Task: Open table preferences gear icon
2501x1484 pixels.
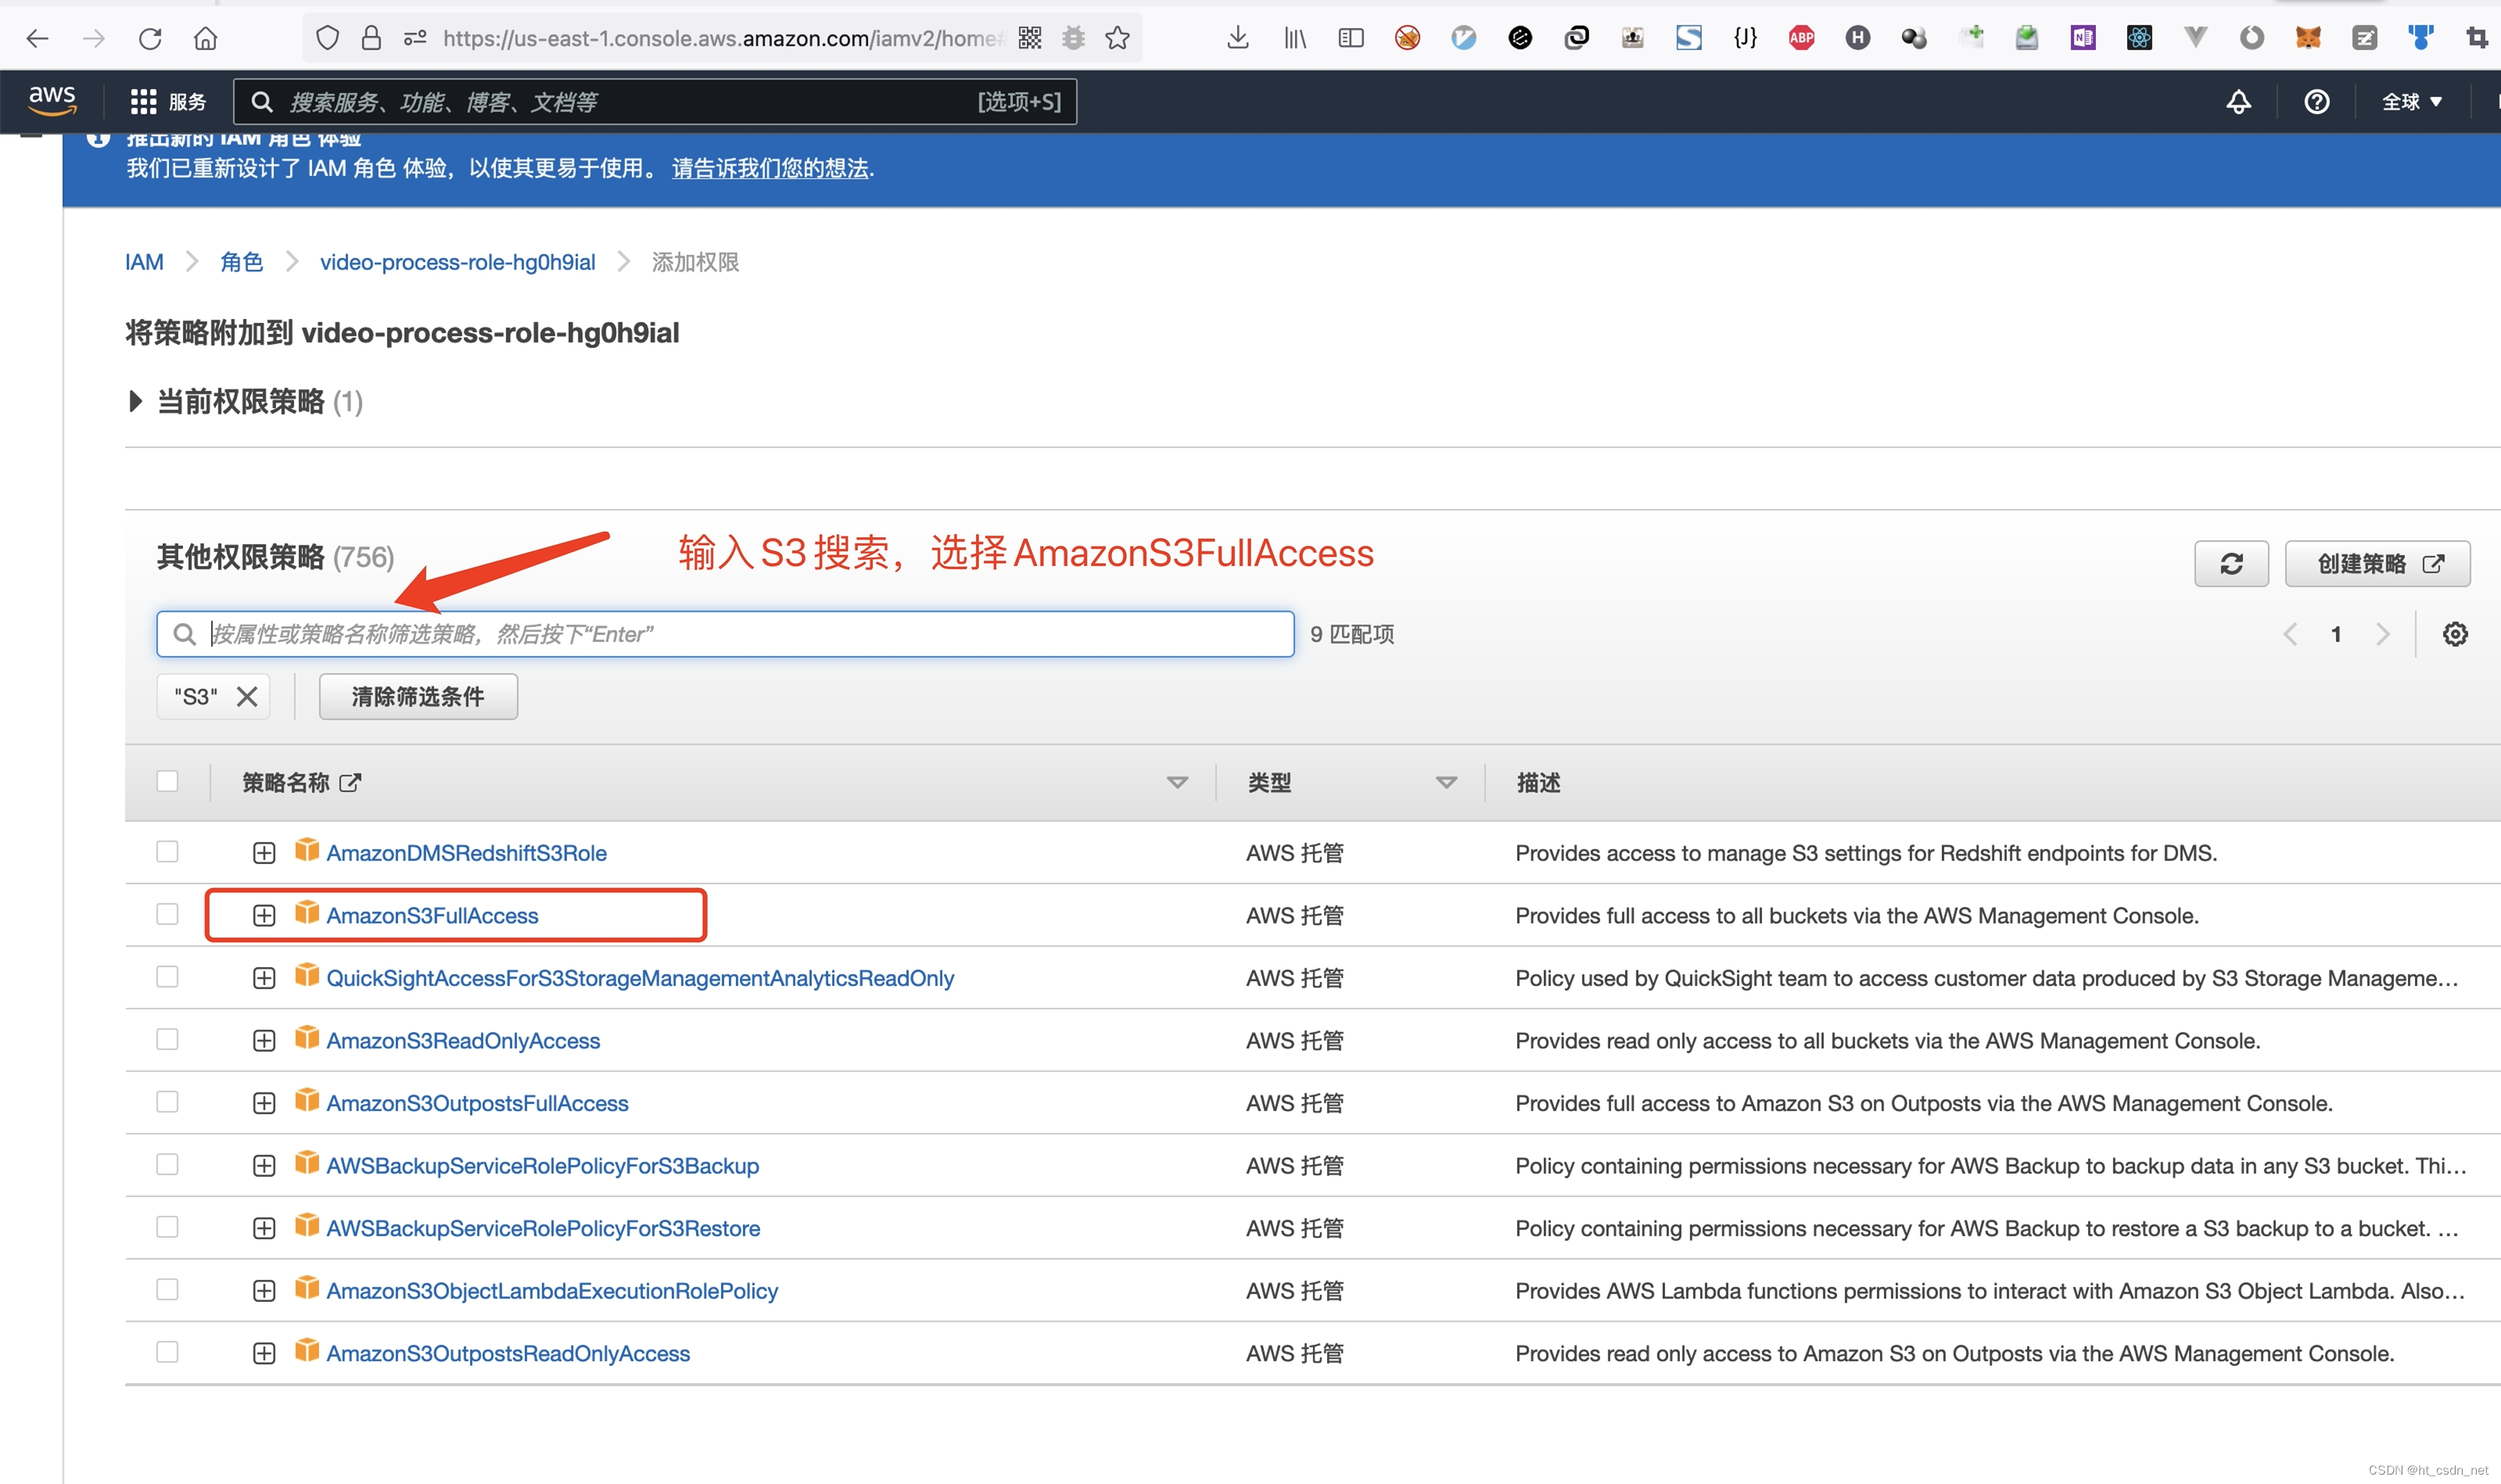Action: [2455, 634]
